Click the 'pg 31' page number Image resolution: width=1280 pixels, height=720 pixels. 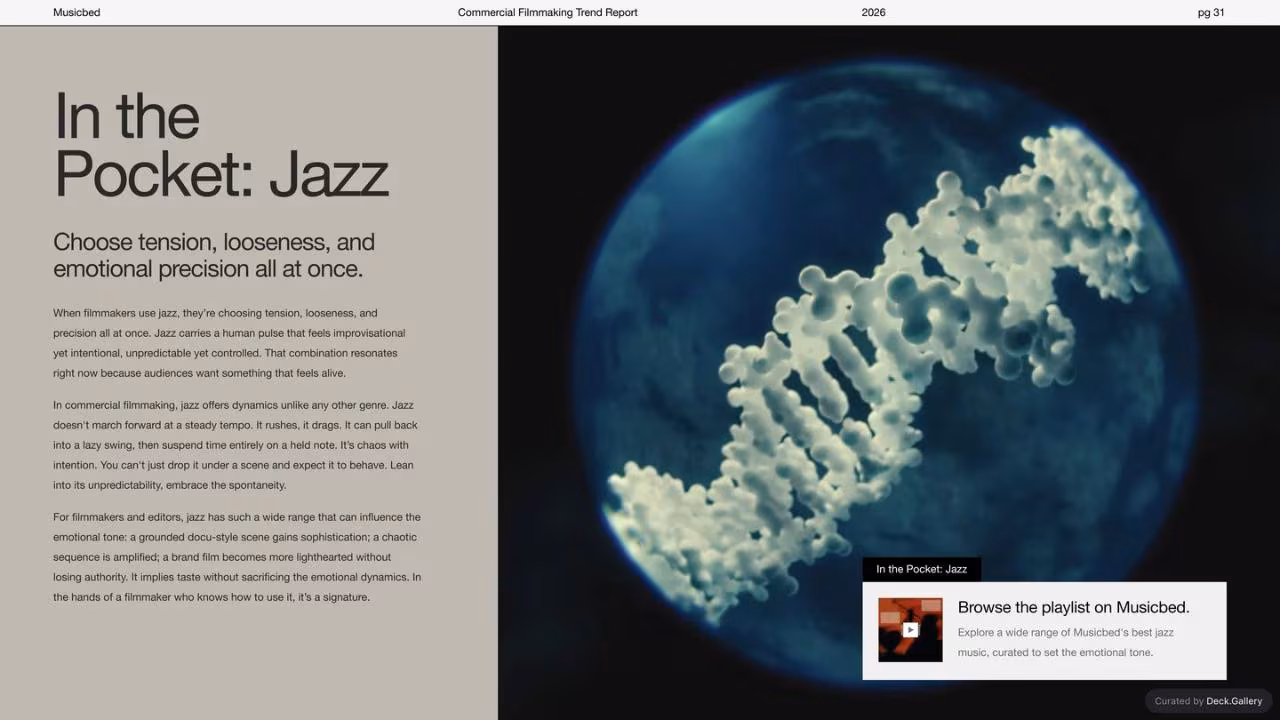1211,12
